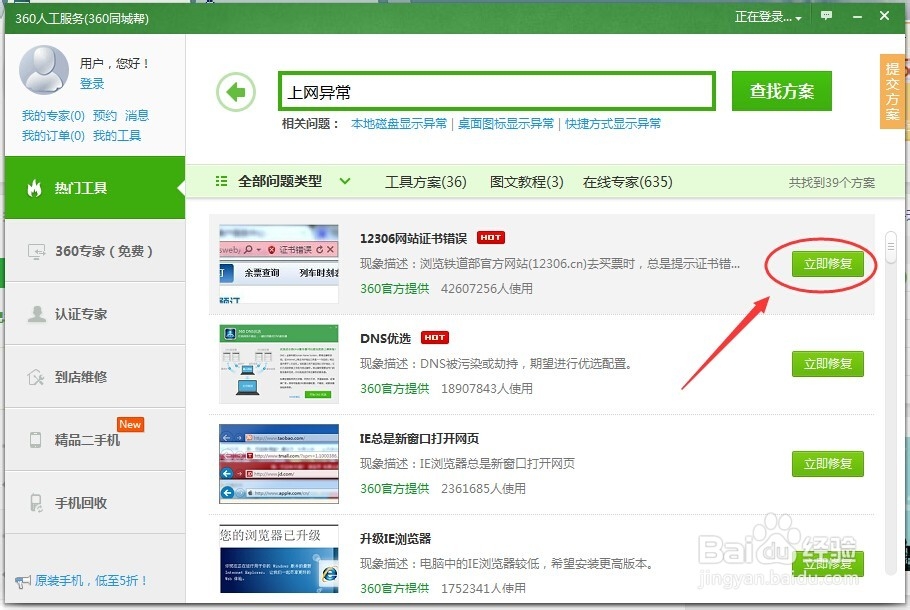
Task: Click the HOT badge next to DNS优选
Action: click(435, 337)
